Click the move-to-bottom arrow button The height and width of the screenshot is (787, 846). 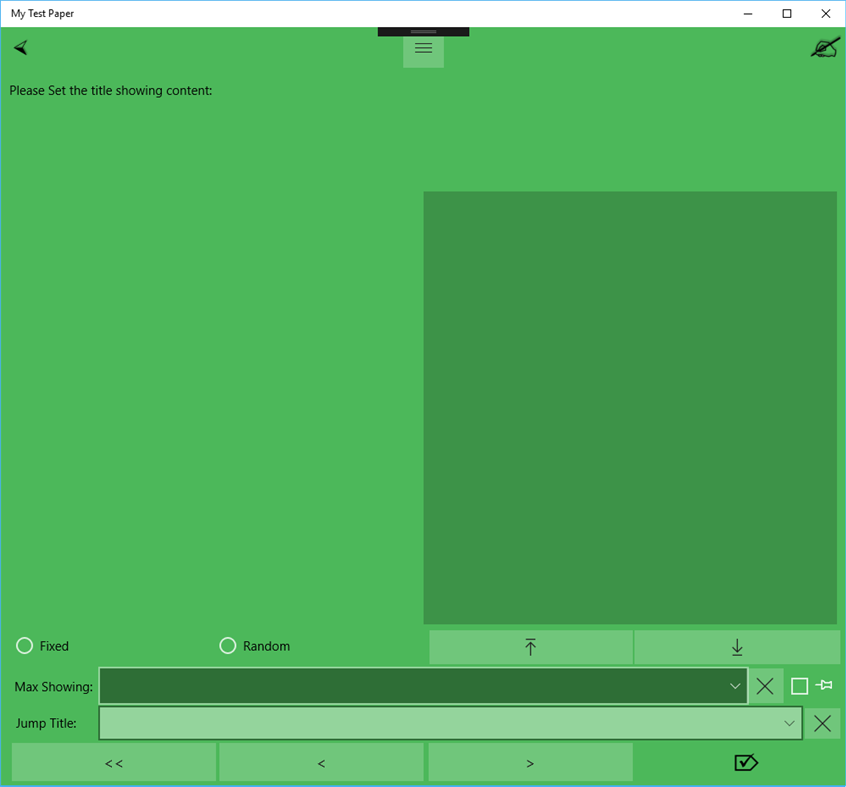click(x=737, y=647)
